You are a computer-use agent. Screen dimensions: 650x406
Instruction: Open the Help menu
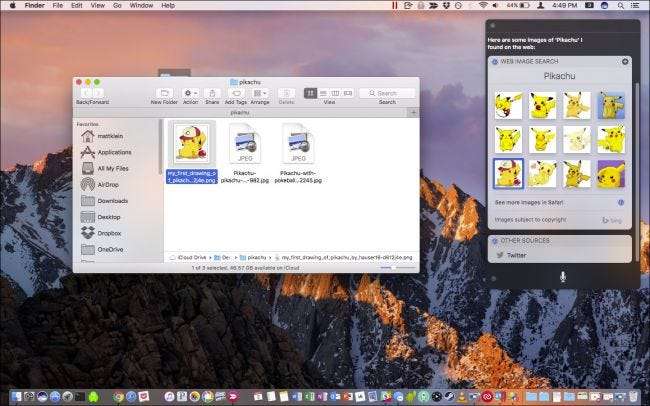168,5
